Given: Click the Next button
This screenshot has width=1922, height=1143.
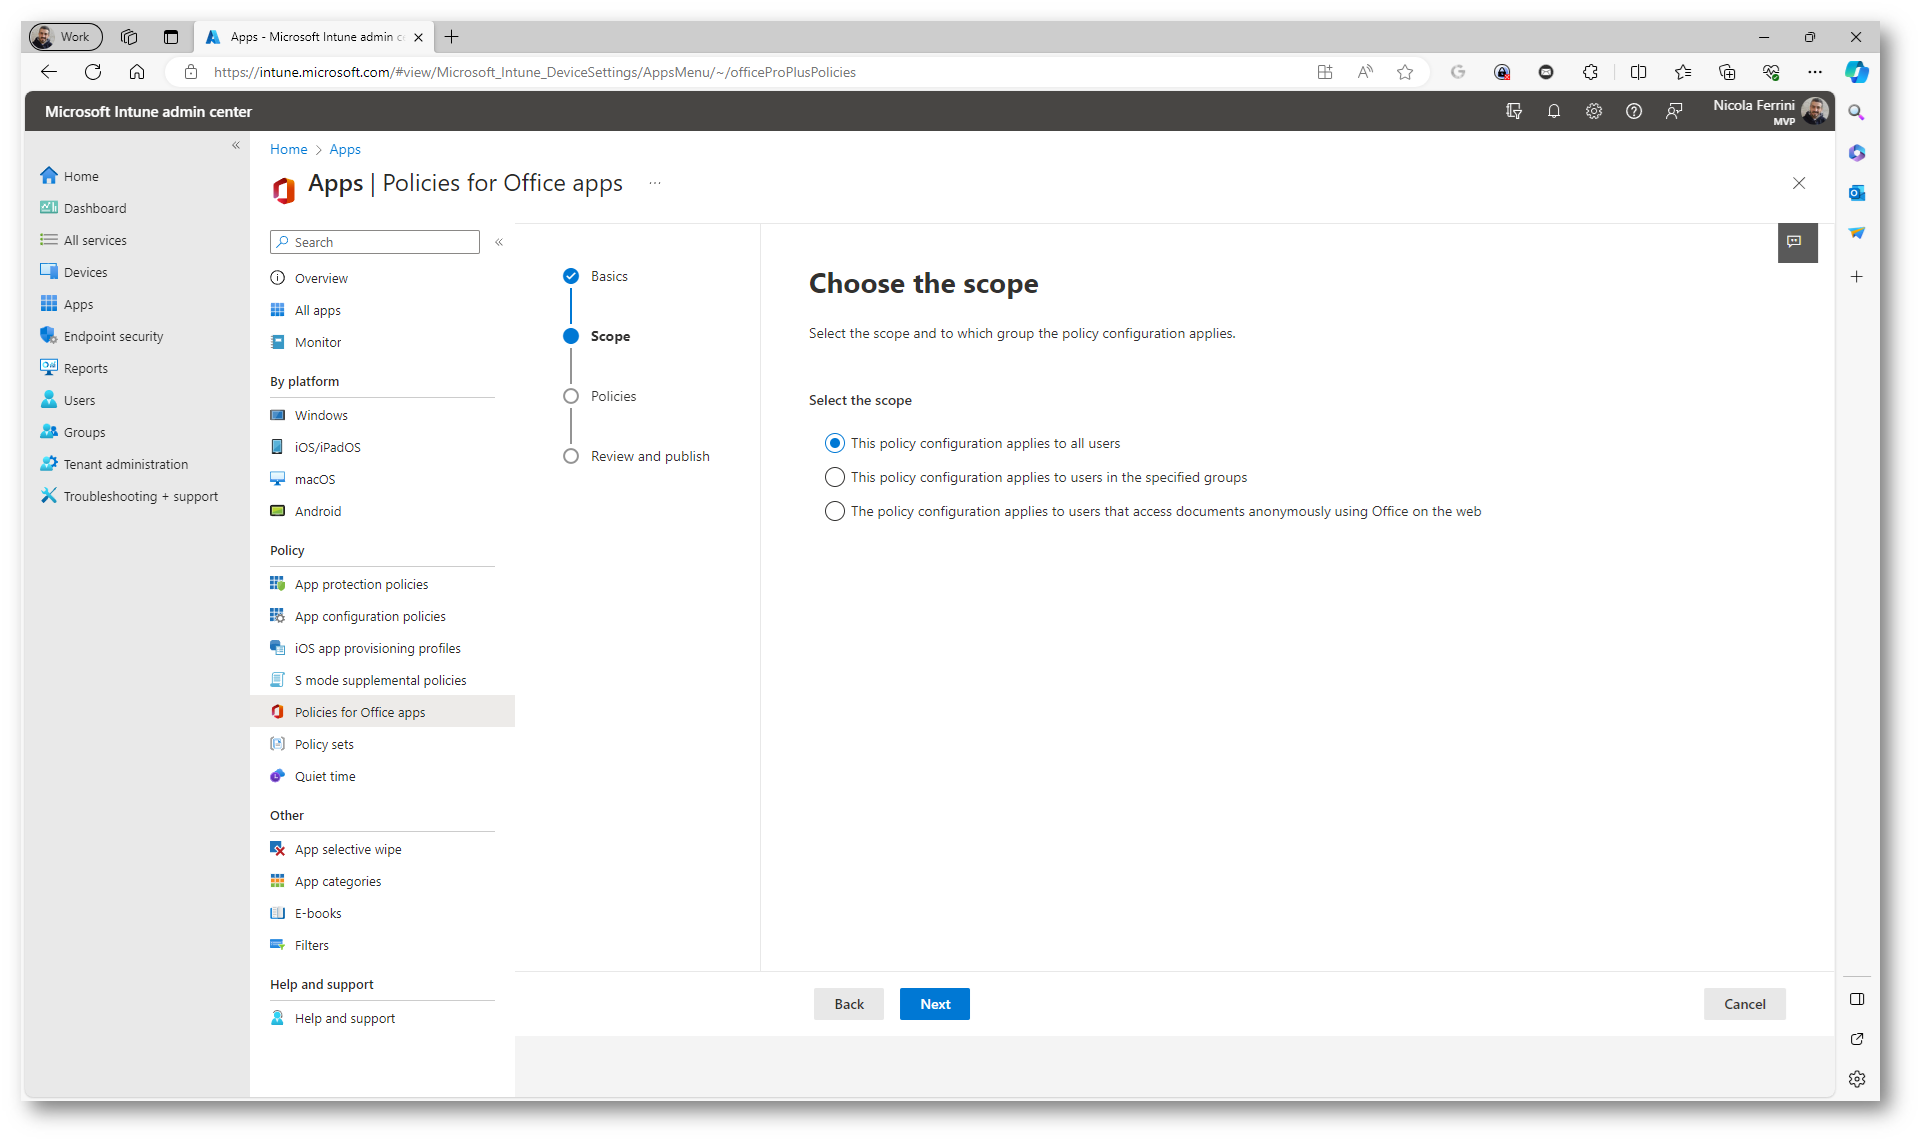Looking at the screenshot, I should (x=934, y=1004).
